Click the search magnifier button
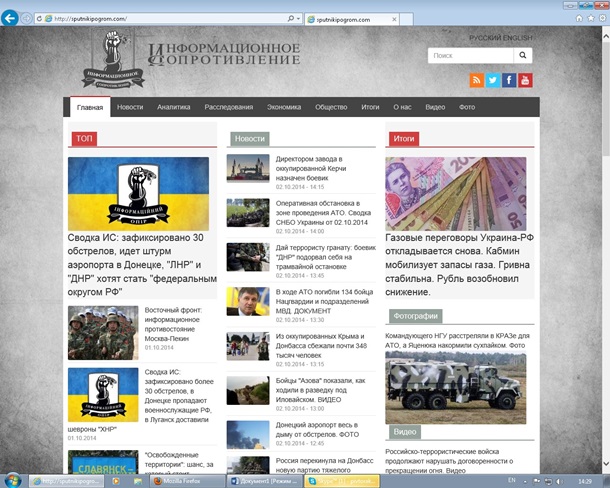This screenshot has width=610, height=488. (524, 56)
